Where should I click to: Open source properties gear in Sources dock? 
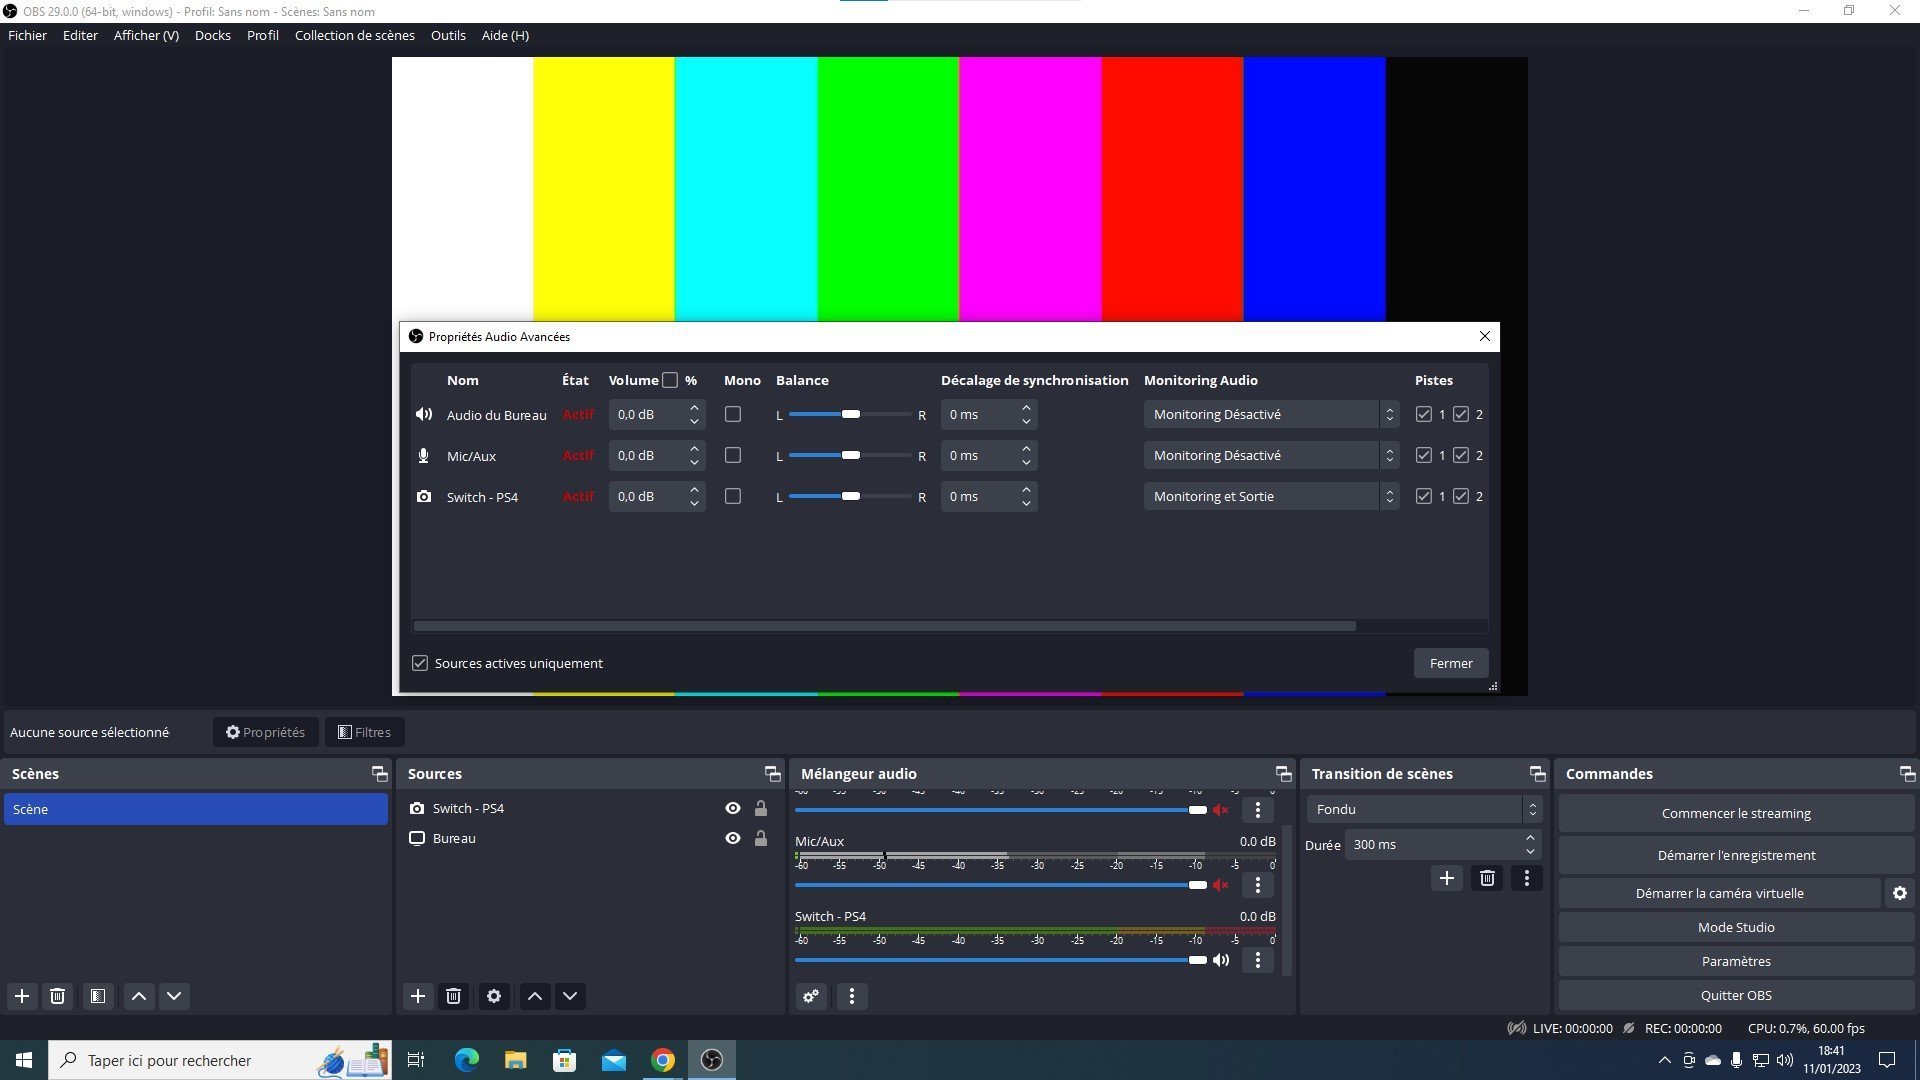[494, 996]
